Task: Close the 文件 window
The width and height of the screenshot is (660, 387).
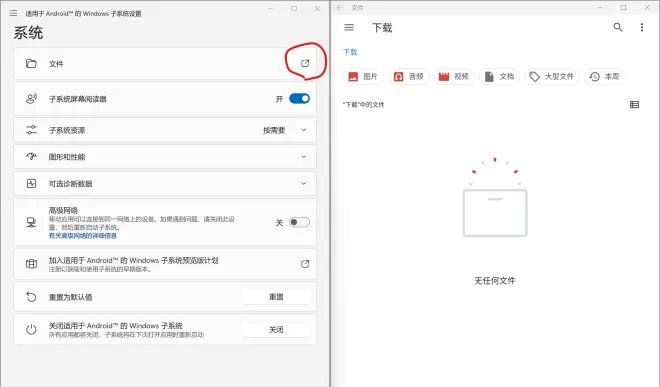Action: (x=647, y=8)
